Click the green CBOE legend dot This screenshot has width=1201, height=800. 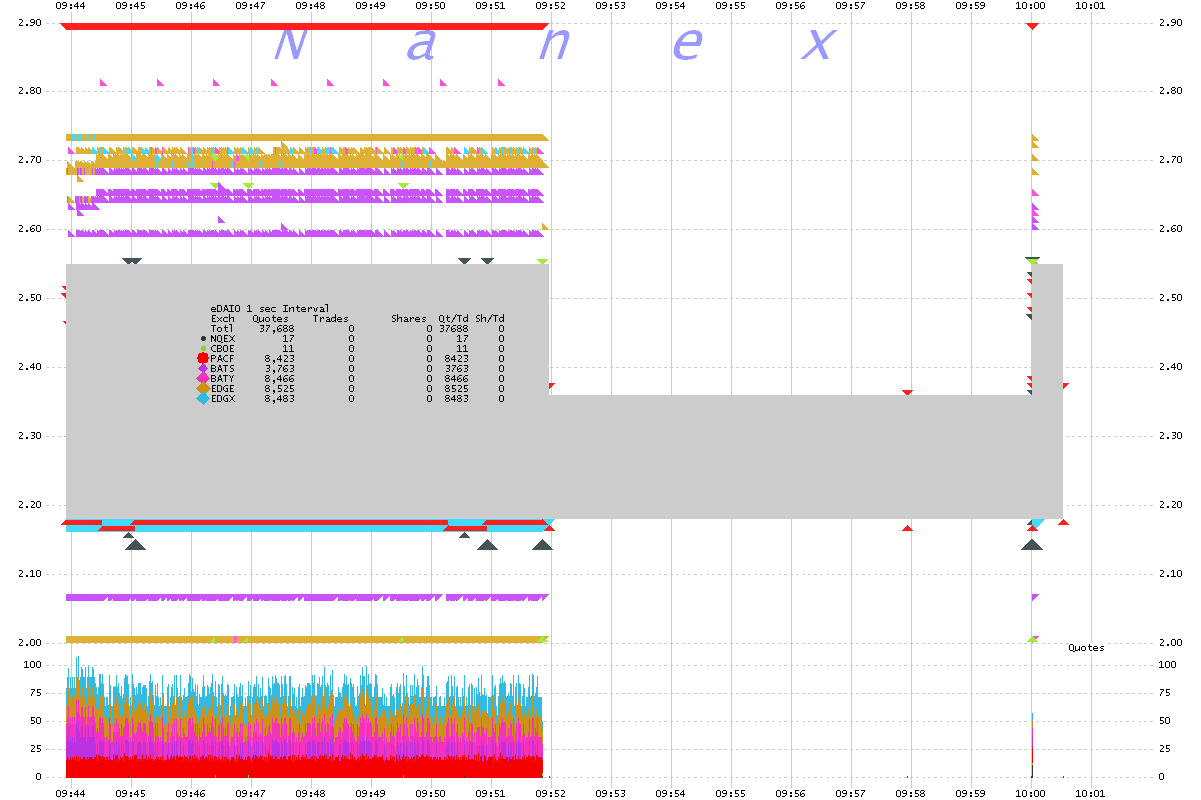pyautogui.click(x=203, y=349)
